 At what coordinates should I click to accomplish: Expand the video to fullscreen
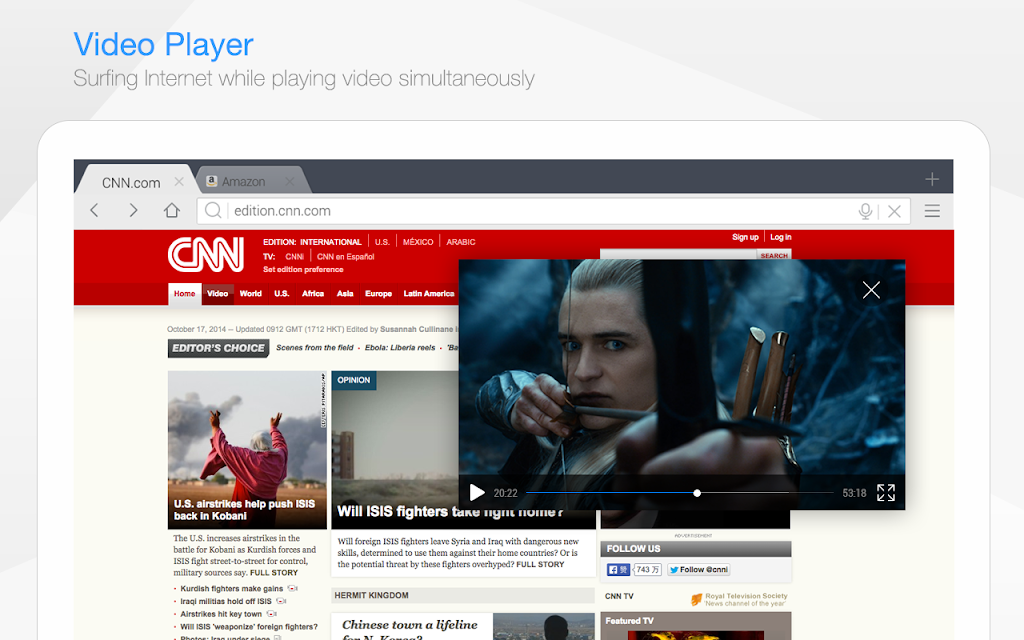[x=886, y=492]
